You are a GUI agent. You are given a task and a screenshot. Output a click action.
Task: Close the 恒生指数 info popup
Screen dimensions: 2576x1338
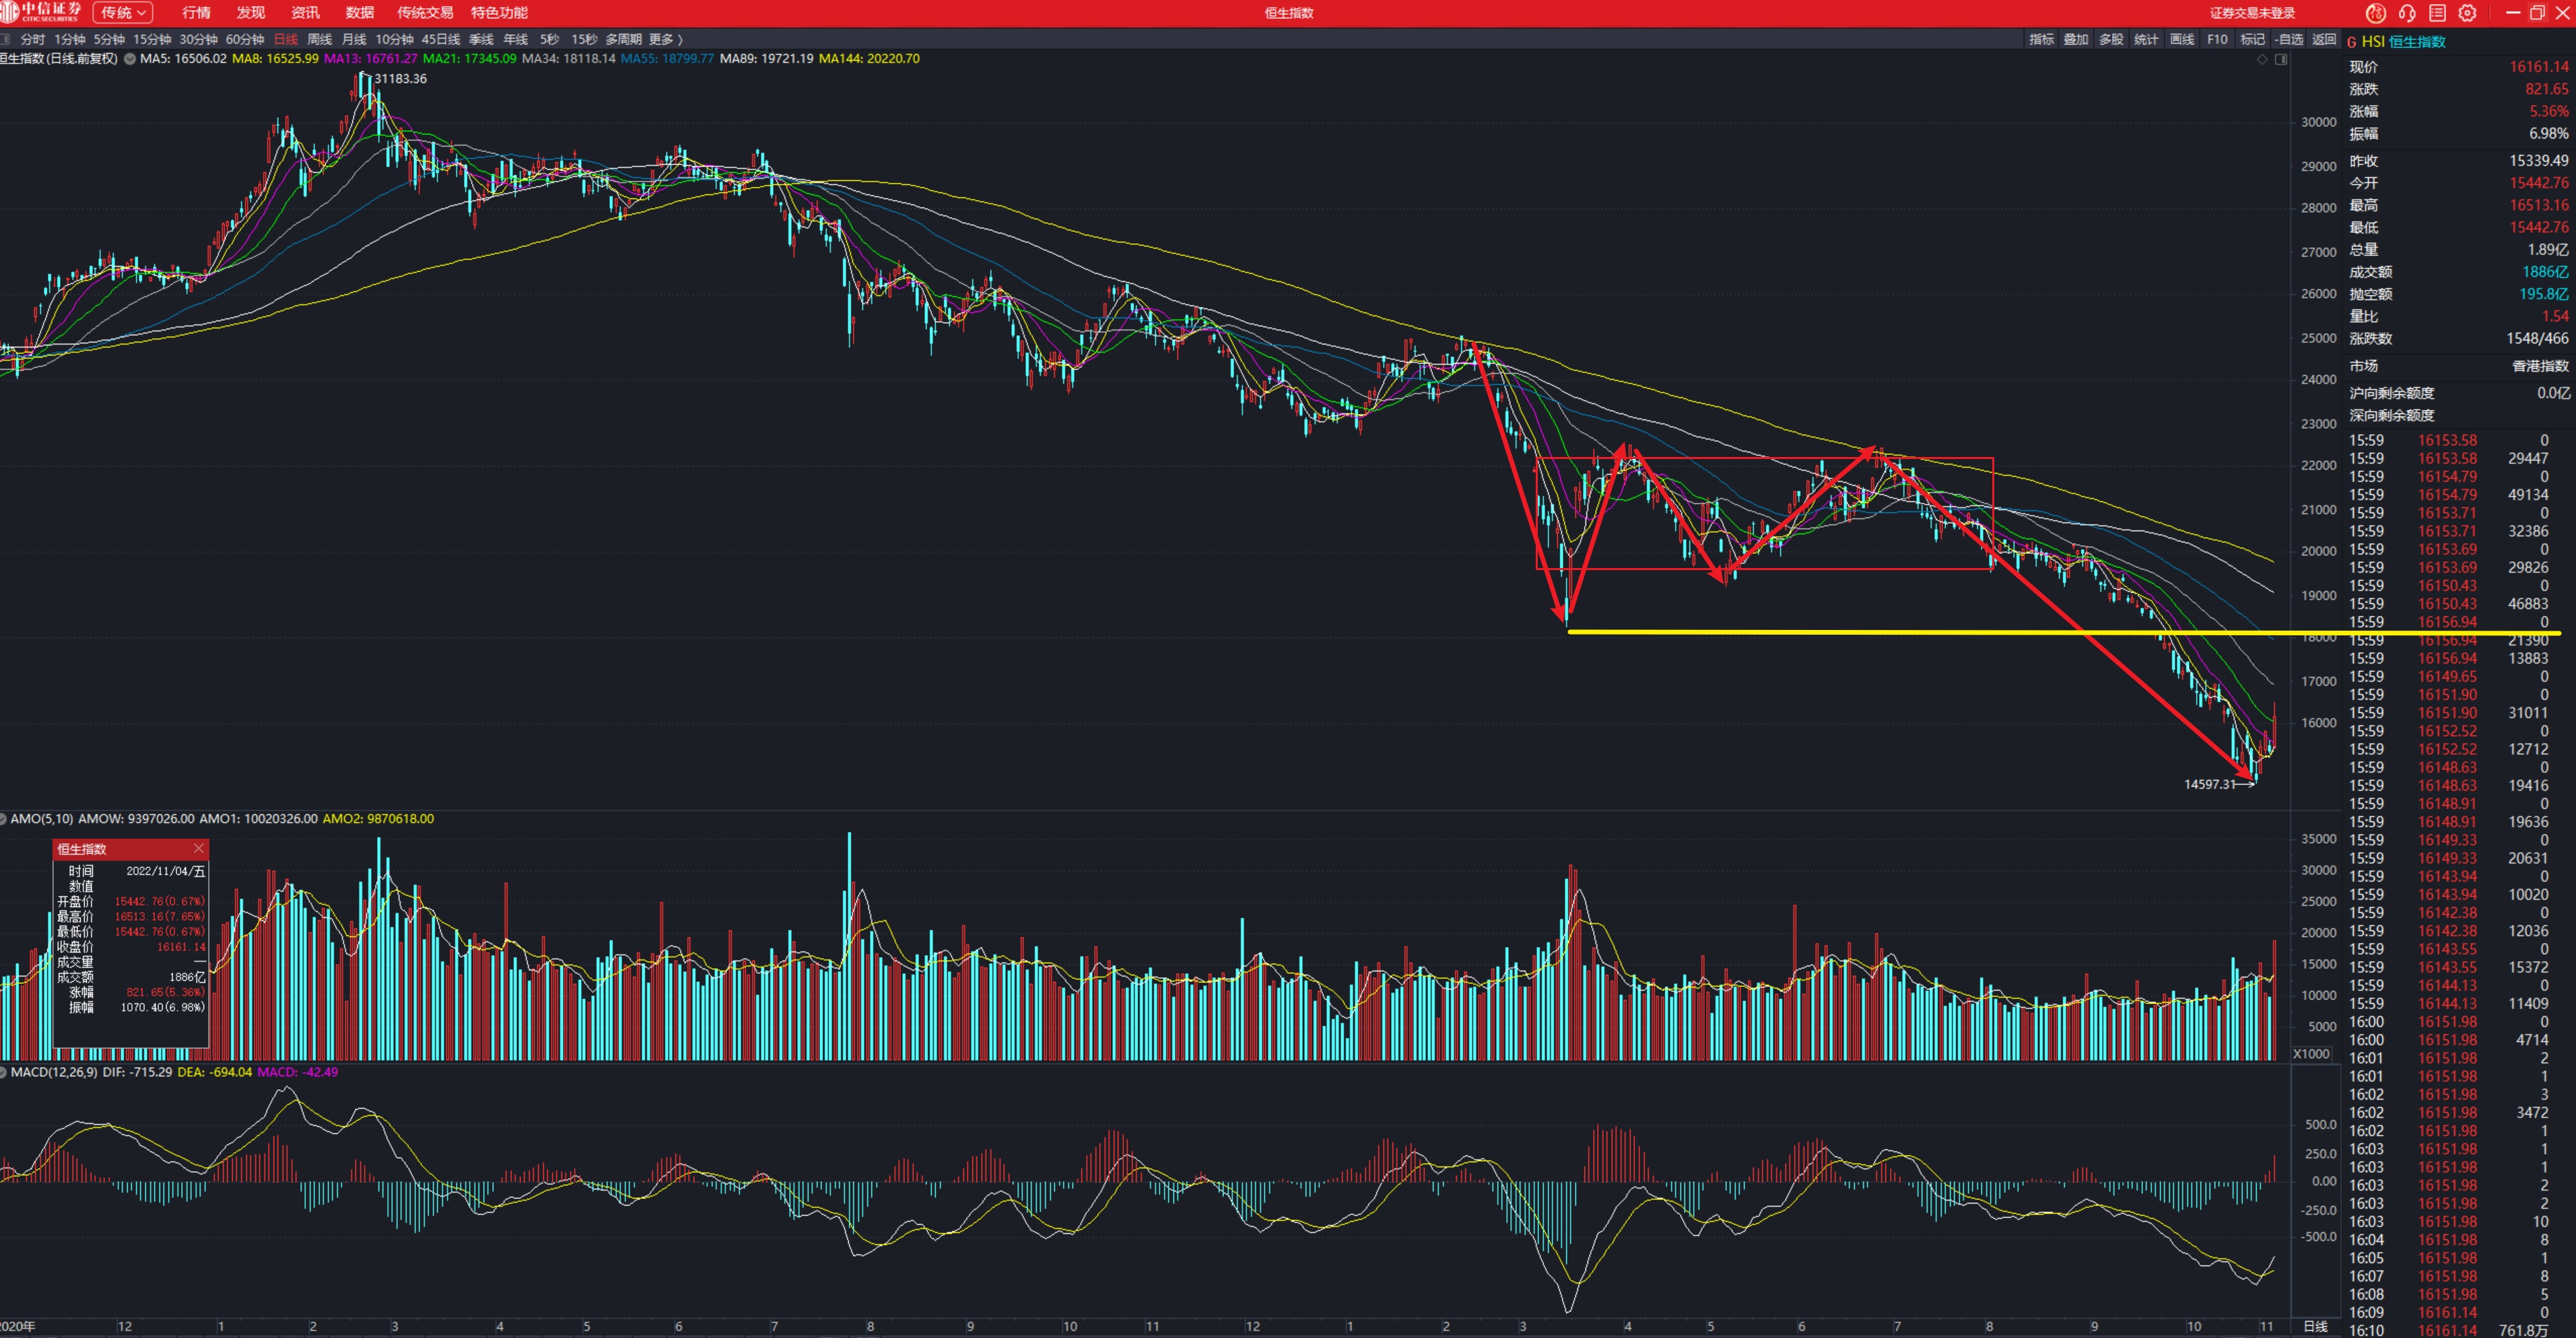tap(198, 848)
